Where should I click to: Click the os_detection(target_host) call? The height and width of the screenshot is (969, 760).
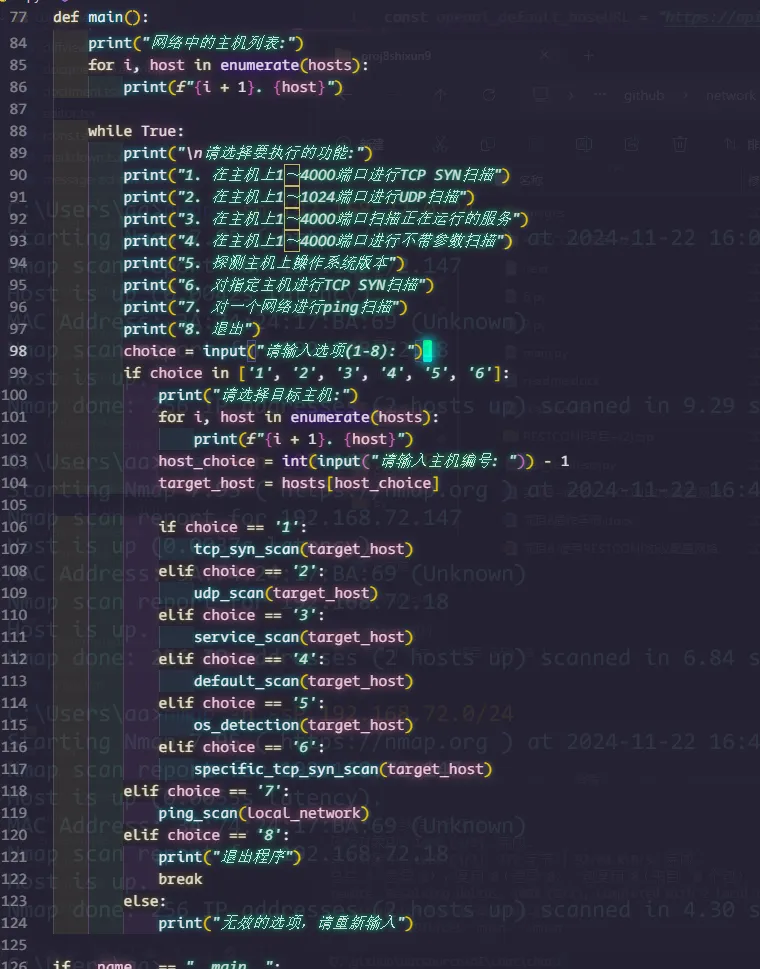(x=303, y=725)
